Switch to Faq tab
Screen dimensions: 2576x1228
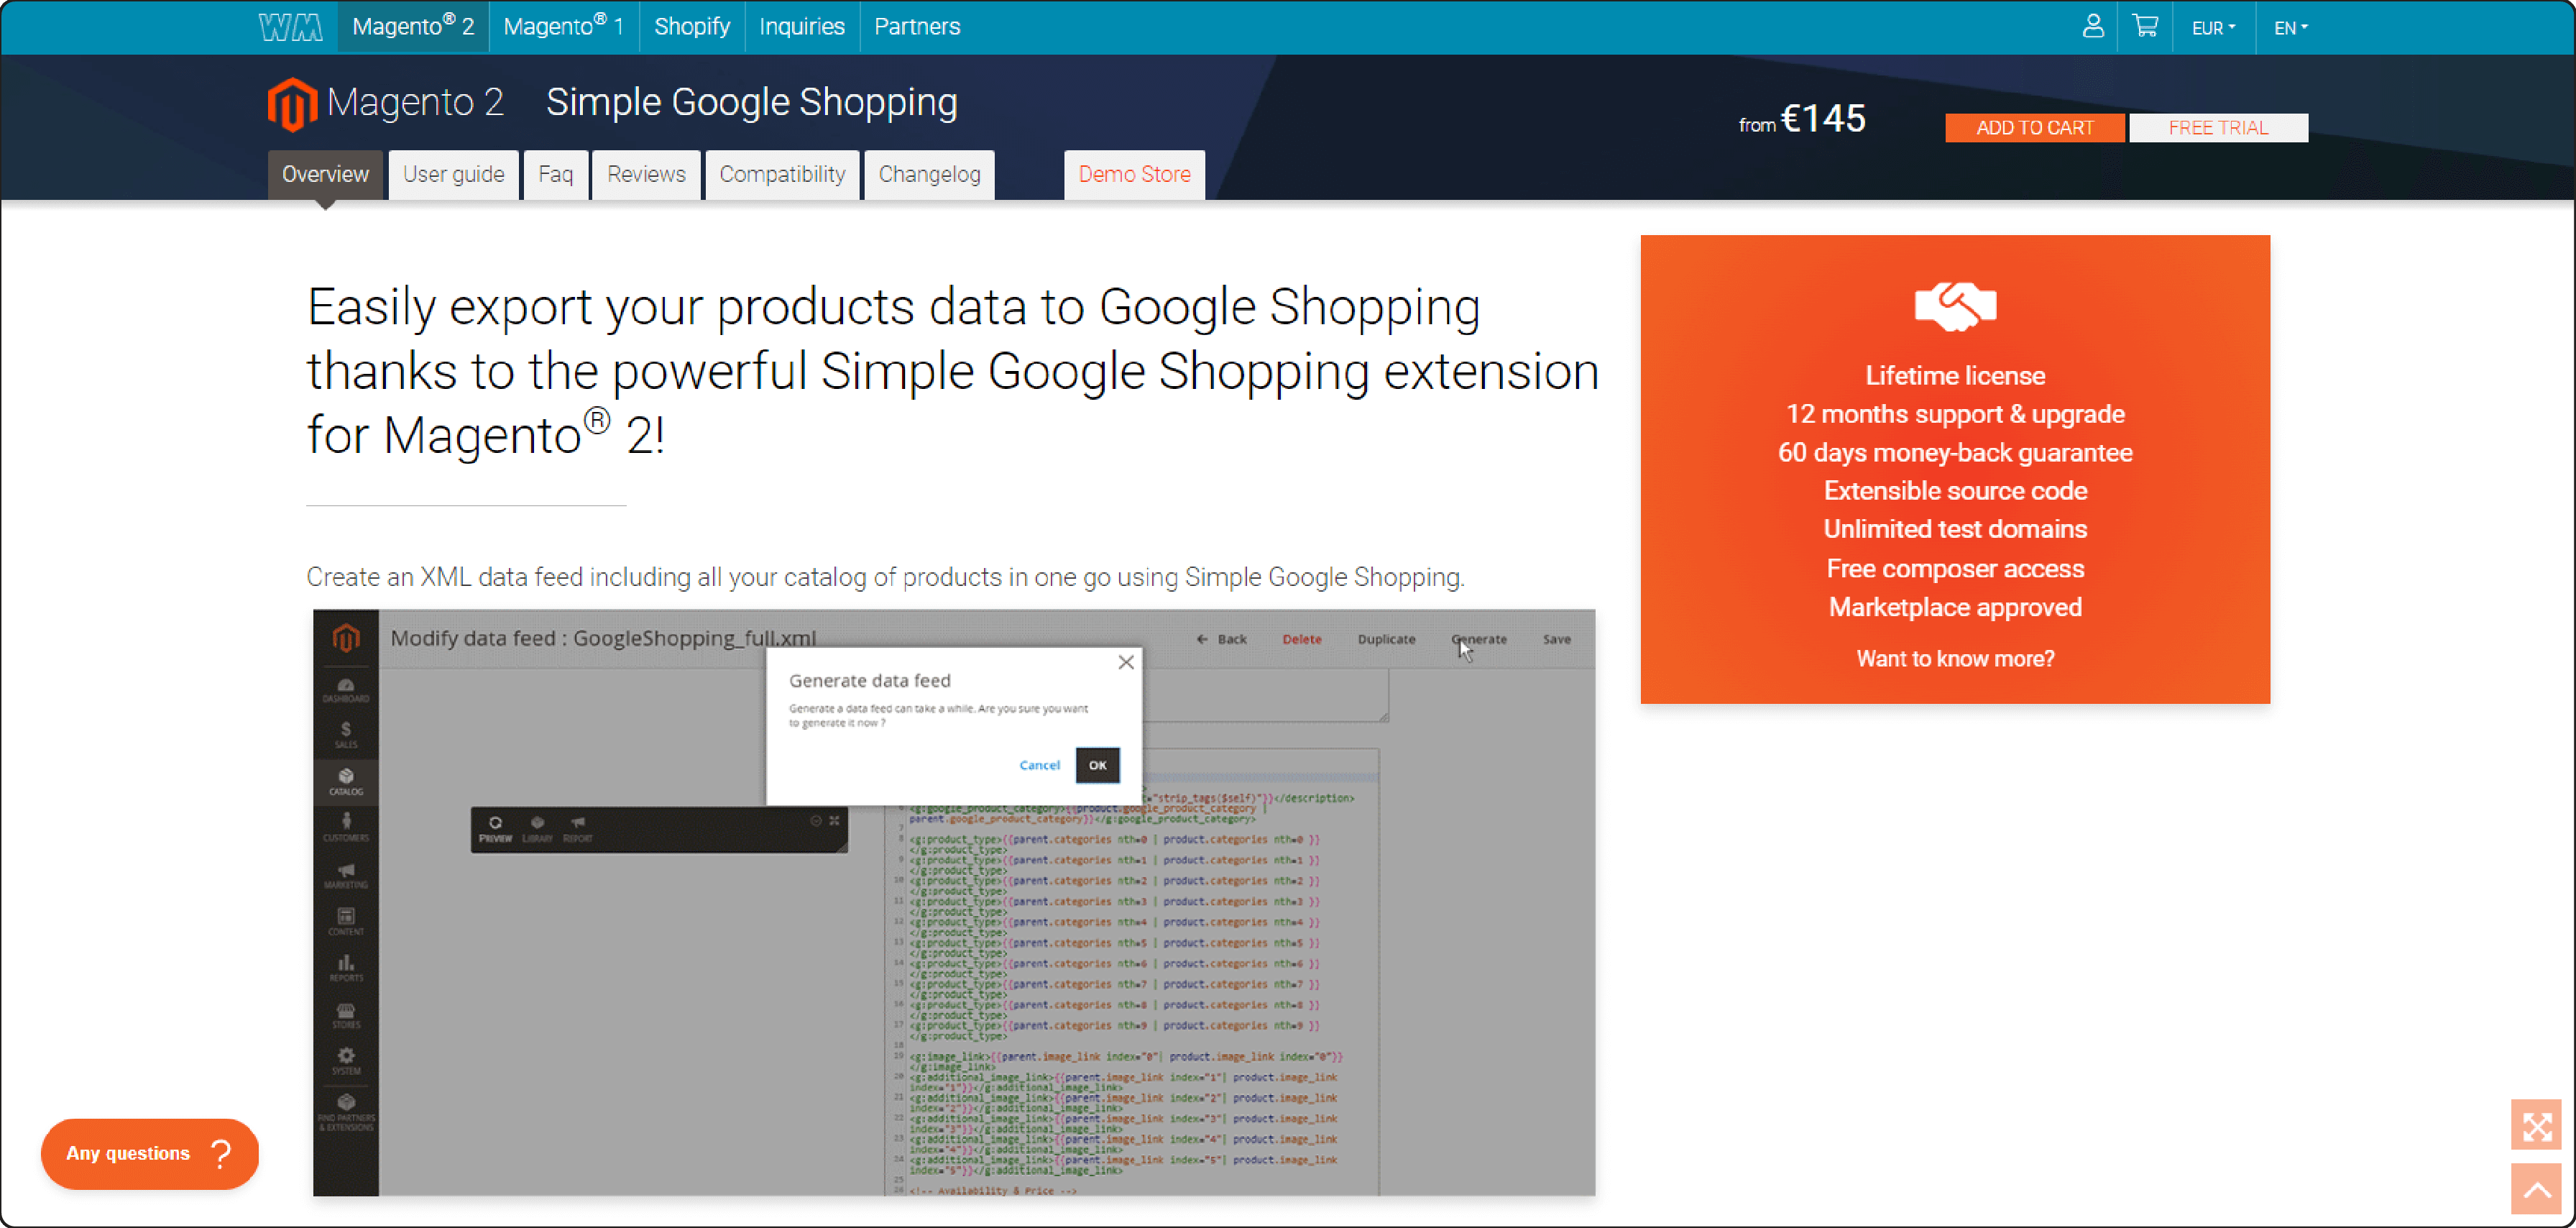point(555,175)
